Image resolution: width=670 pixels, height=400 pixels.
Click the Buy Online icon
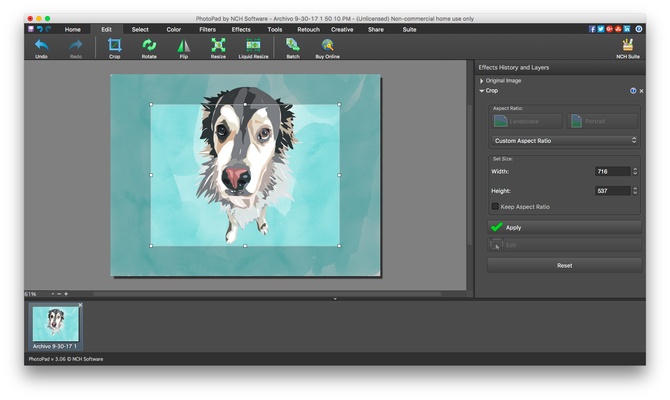[x=327, y=48]
